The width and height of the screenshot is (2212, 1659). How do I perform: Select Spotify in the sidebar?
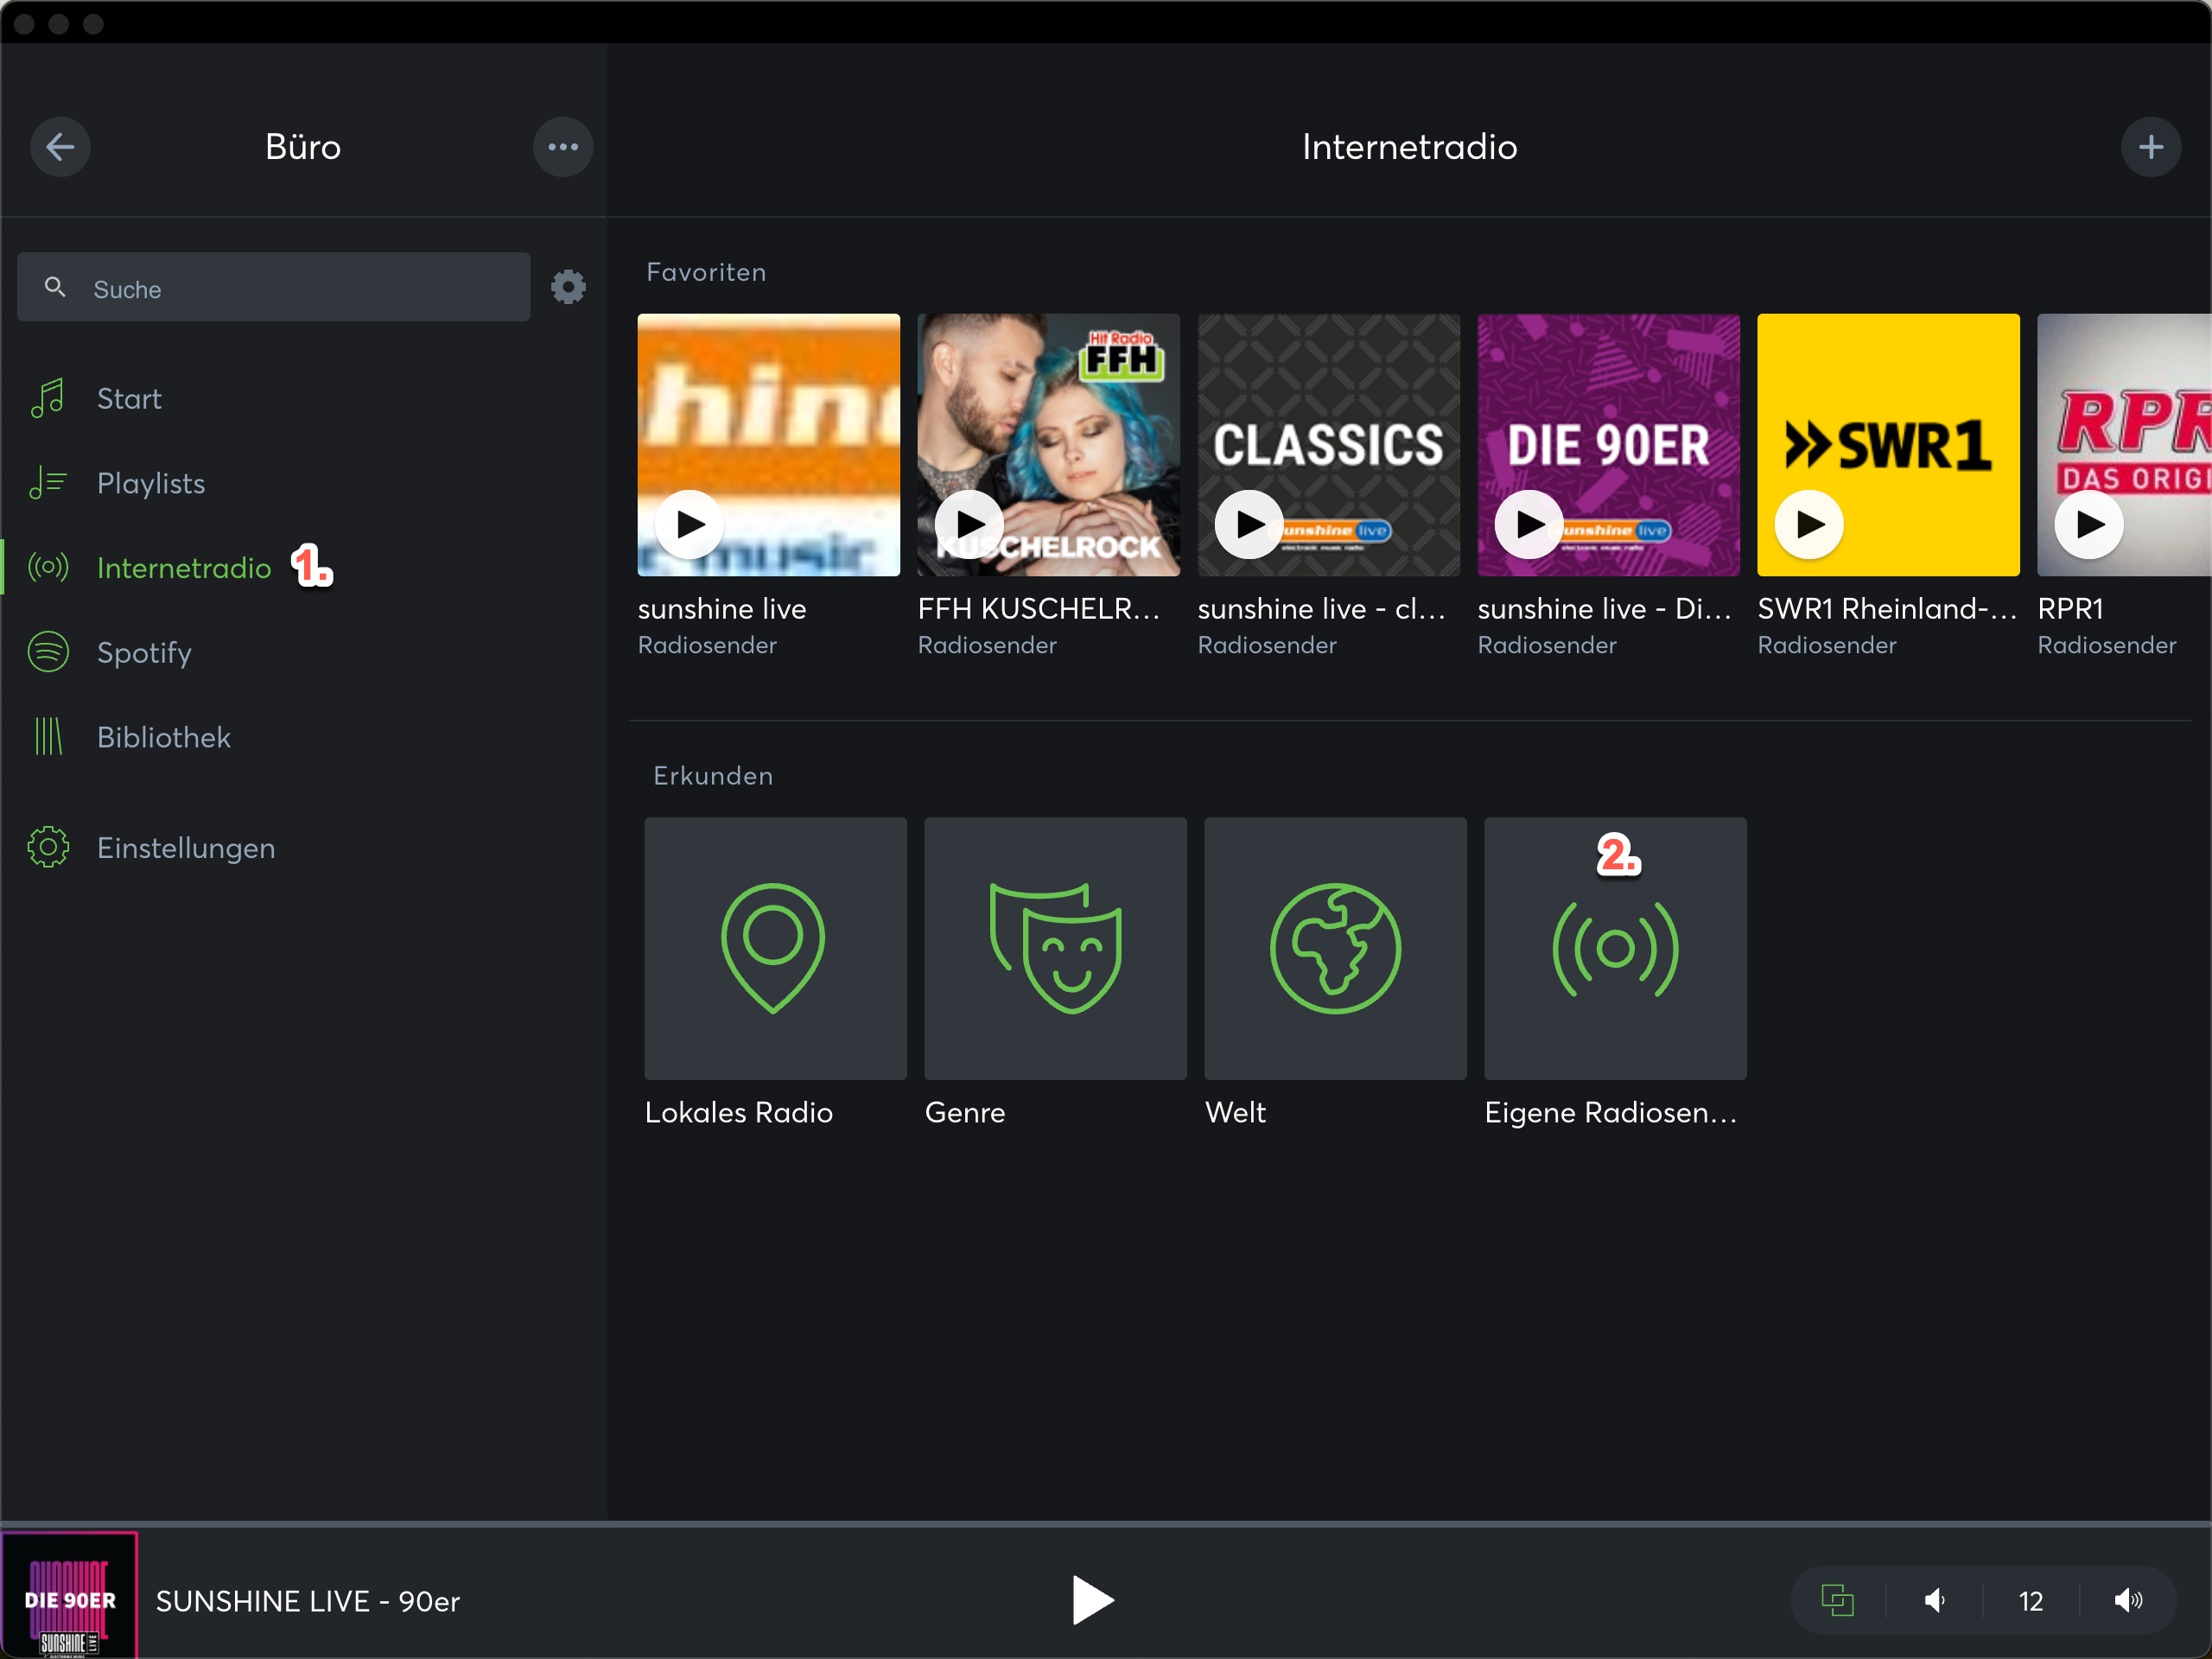[144, 652]
